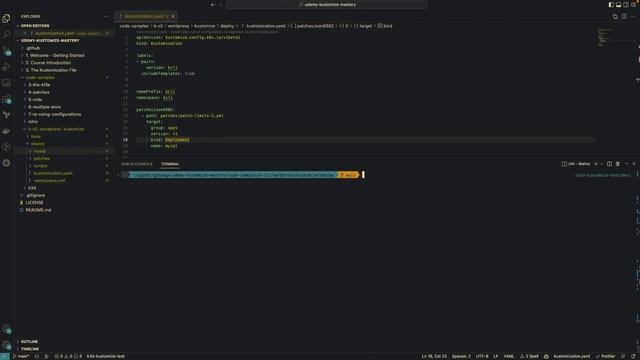Click Explorer more actions ellipsis

tap(107, 16)
